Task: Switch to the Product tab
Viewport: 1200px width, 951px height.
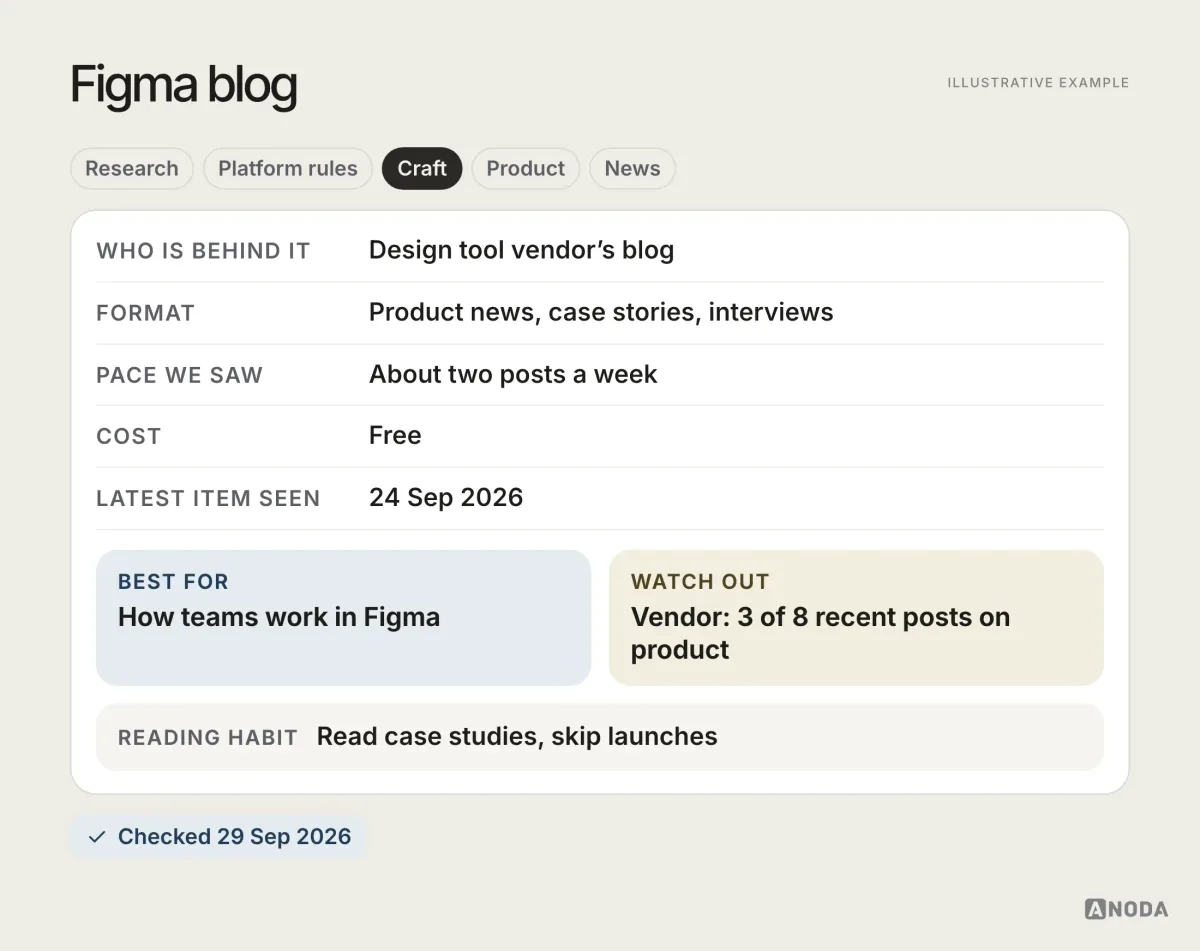Action: click(x=526, y=169)
